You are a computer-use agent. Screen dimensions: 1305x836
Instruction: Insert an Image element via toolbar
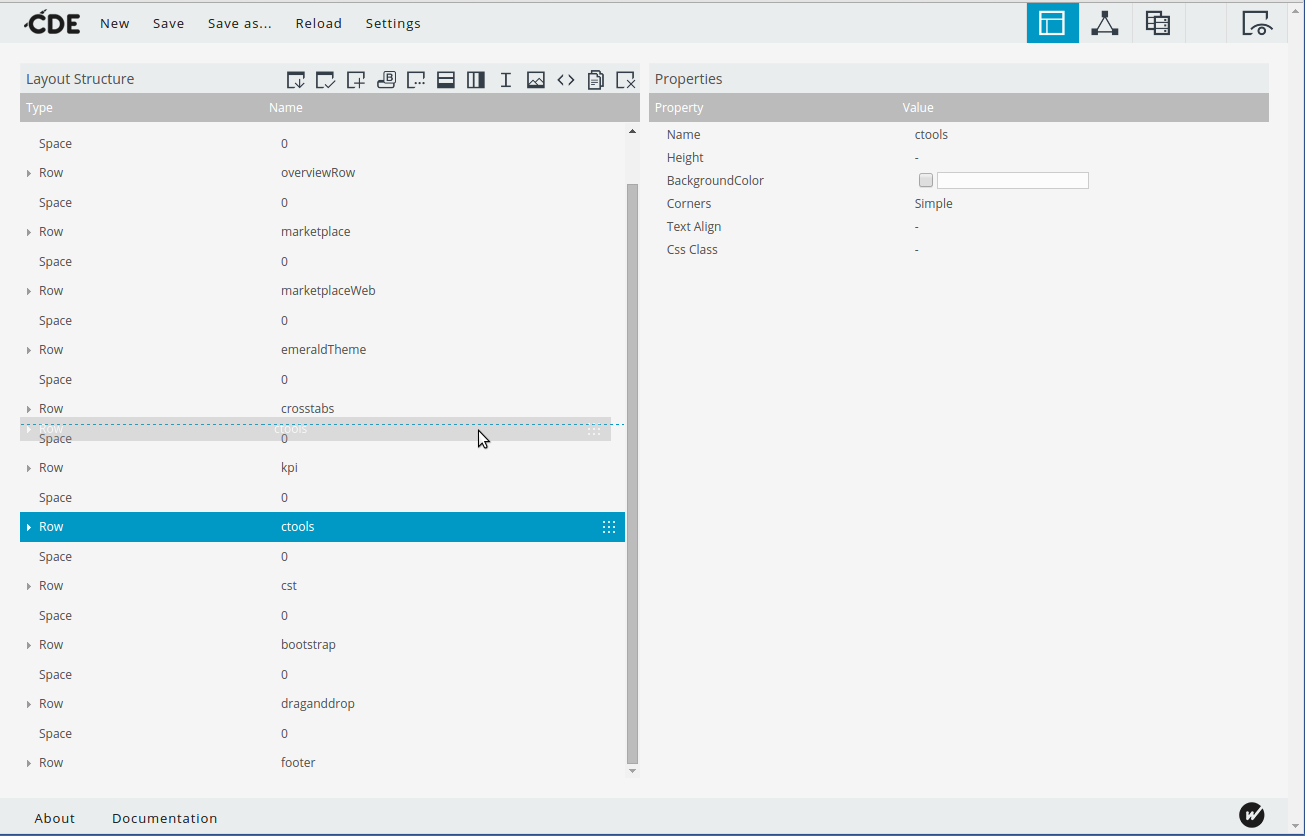pos(536,79)
